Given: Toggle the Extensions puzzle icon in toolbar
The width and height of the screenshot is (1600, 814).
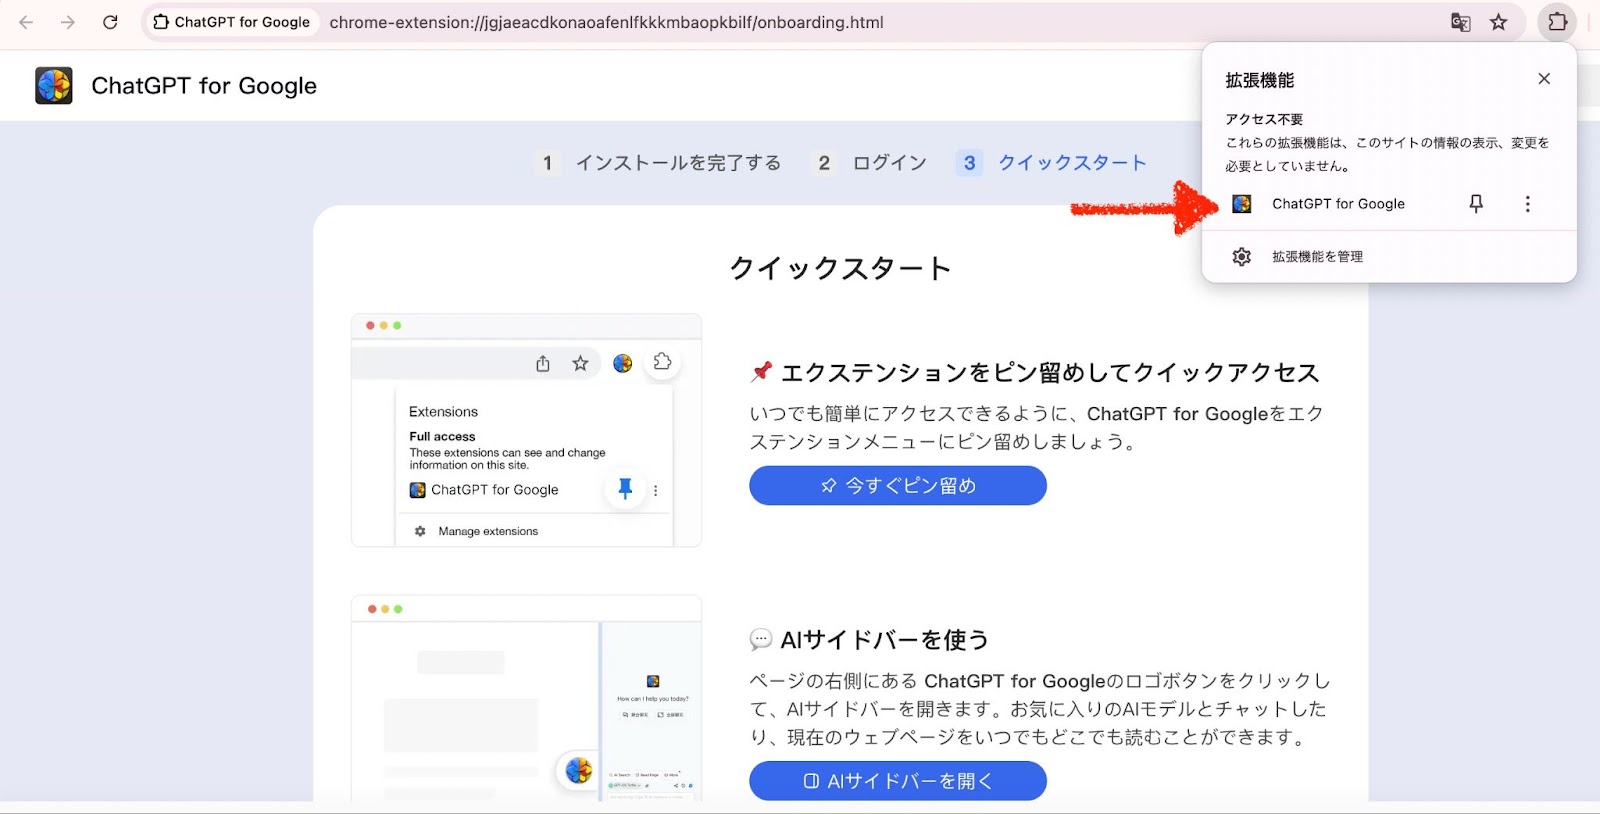Looking at the screenshot, I should (x=1557, y=22).
